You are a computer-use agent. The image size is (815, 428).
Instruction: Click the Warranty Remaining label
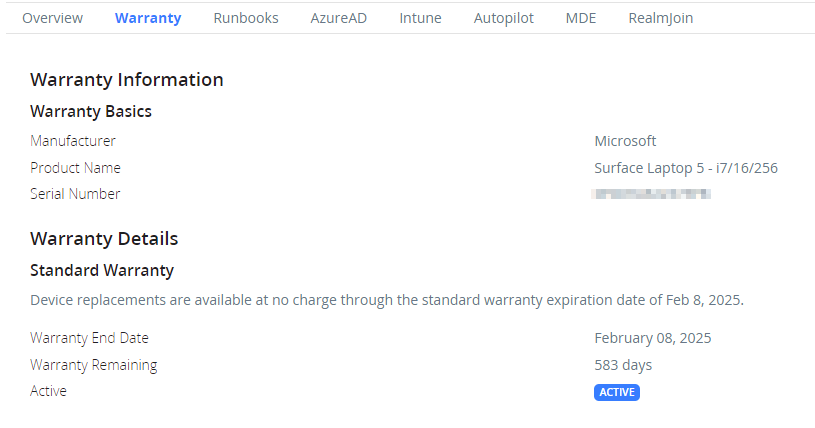pyautogui.click(x=94, y=365)
